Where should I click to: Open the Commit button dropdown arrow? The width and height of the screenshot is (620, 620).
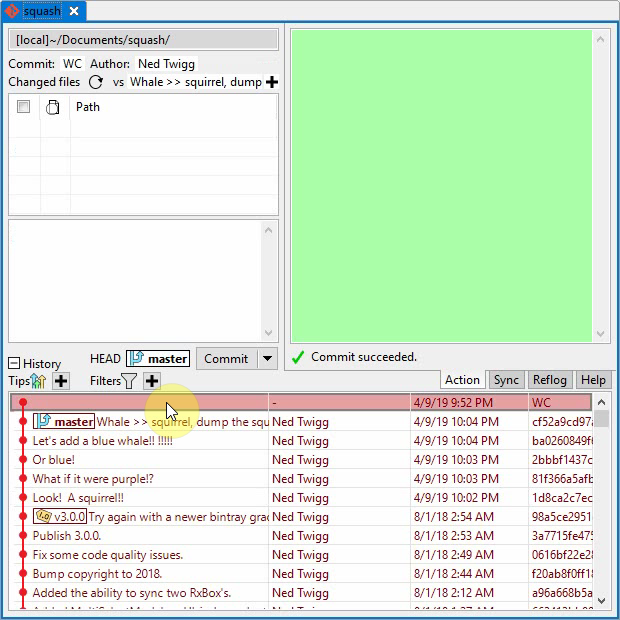tap(267, 359)
